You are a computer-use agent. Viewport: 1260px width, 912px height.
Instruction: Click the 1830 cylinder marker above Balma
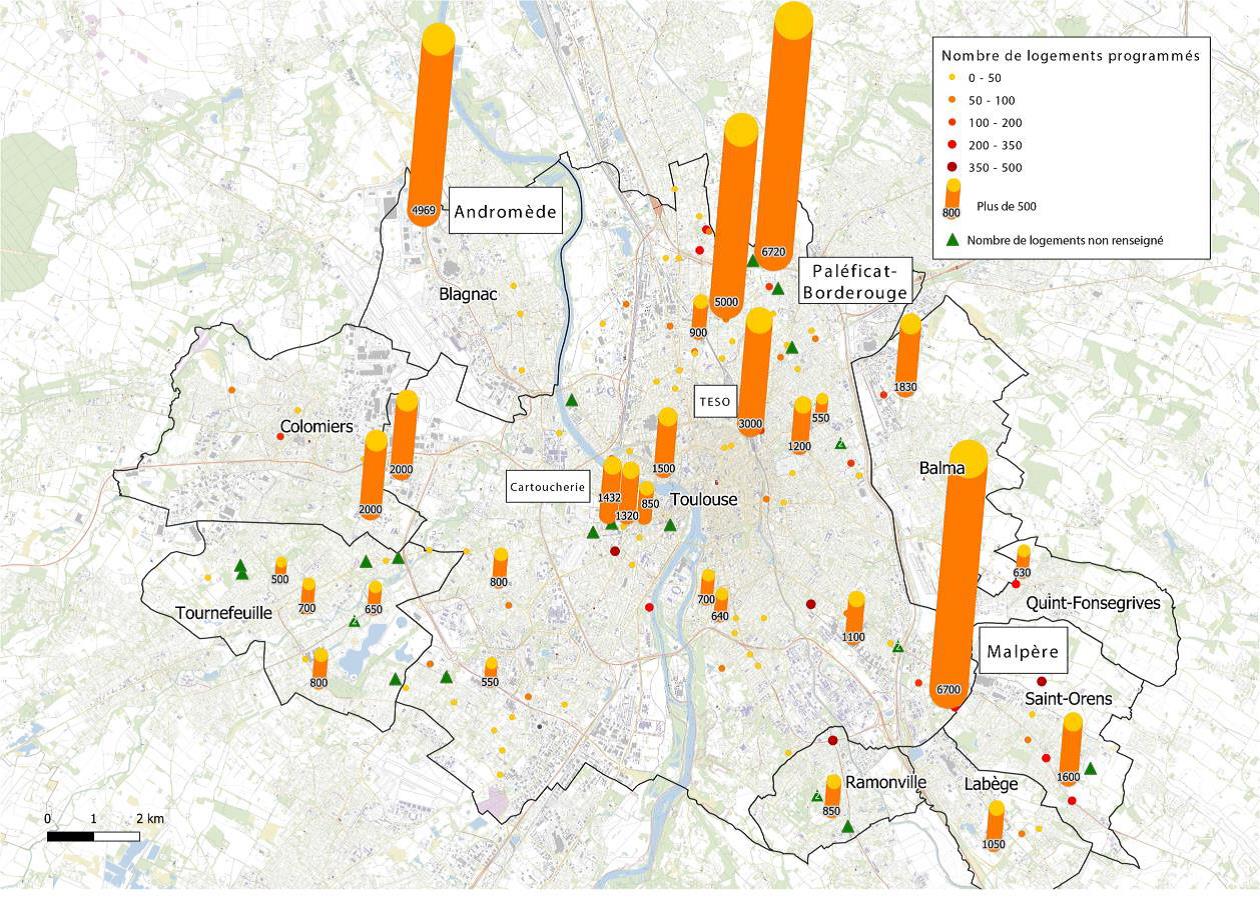coord(907,357)
